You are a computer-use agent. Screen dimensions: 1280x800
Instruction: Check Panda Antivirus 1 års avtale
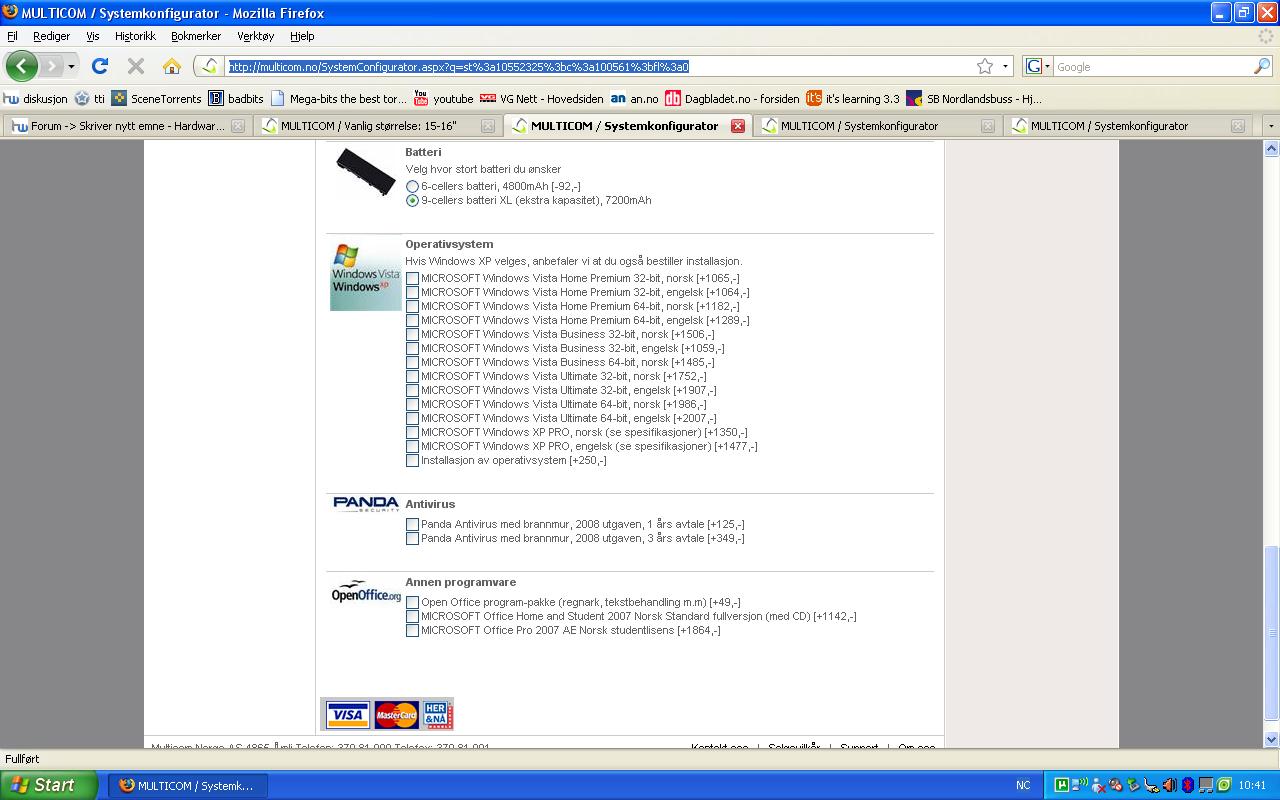[x=412, y=524]
